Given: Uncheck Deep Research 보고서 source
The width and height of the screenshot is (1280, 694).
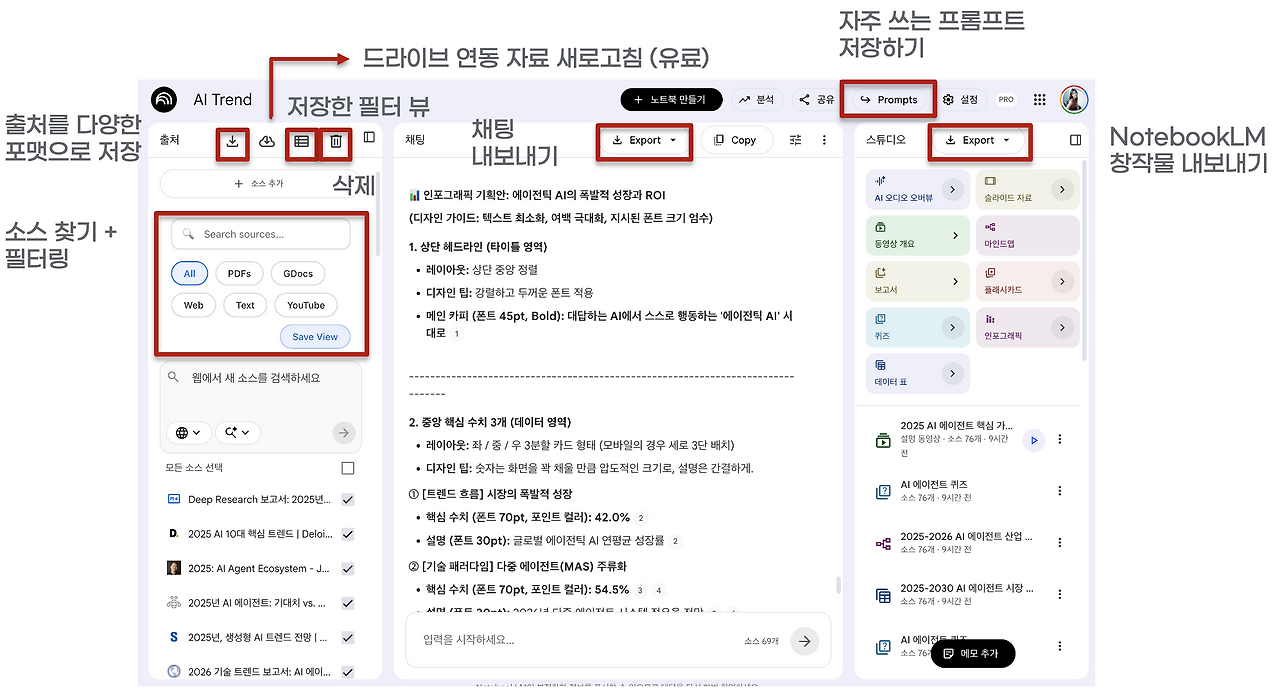Looking at the screenshot, I should [x=347, y=499].
